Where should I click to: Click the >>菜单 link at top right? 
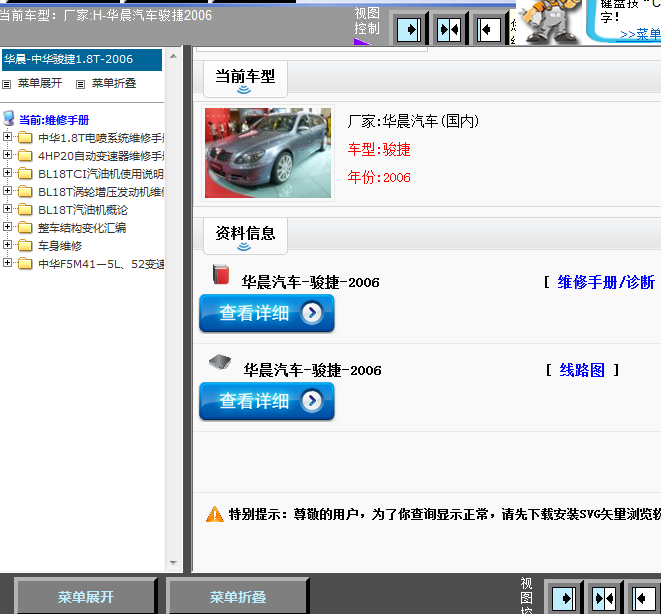coord(640,35)
